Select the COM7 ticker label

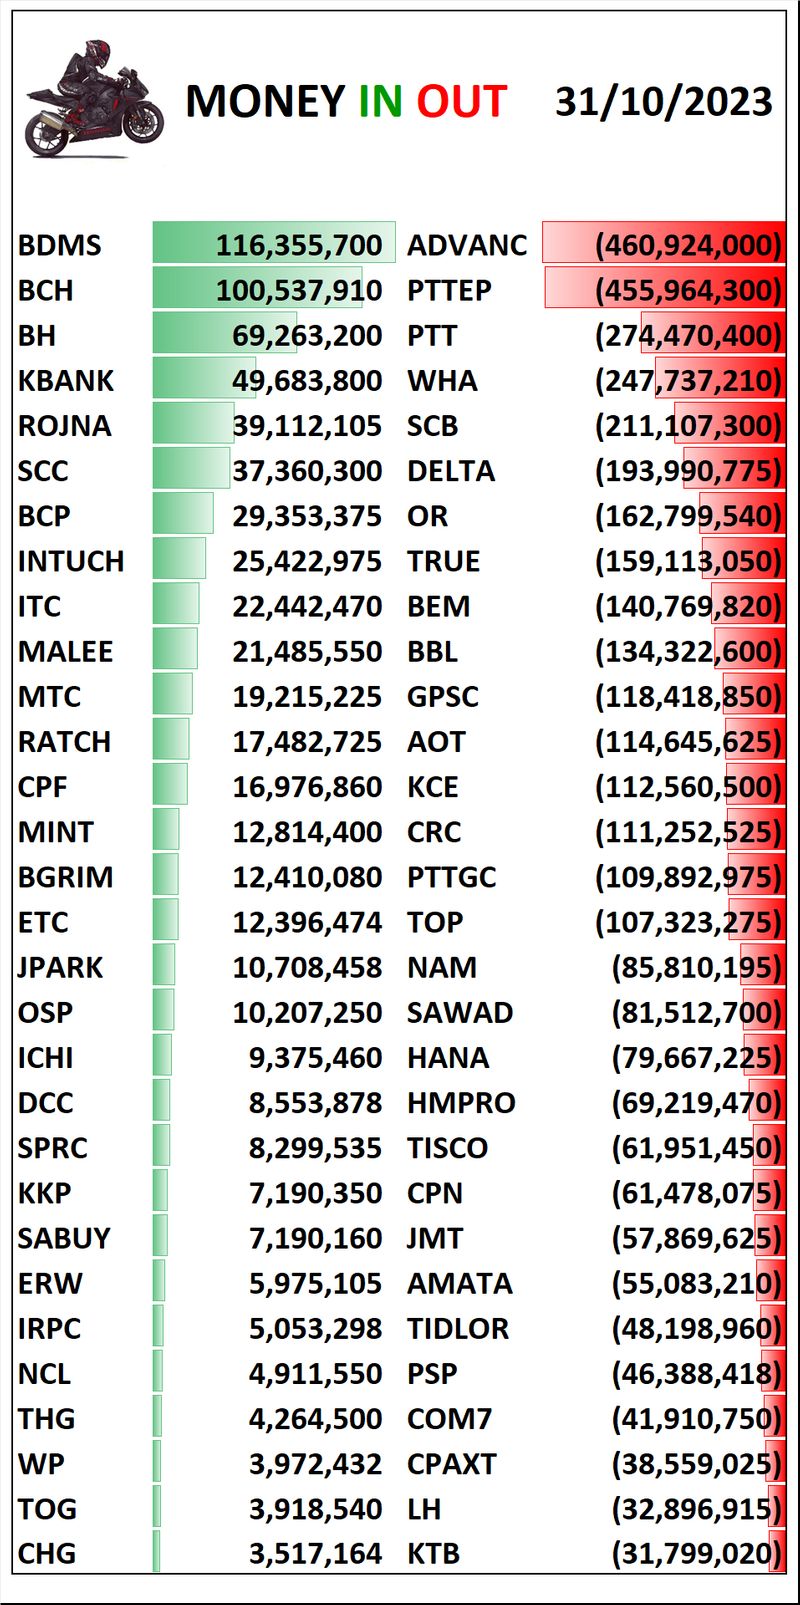coord(450,1419)
